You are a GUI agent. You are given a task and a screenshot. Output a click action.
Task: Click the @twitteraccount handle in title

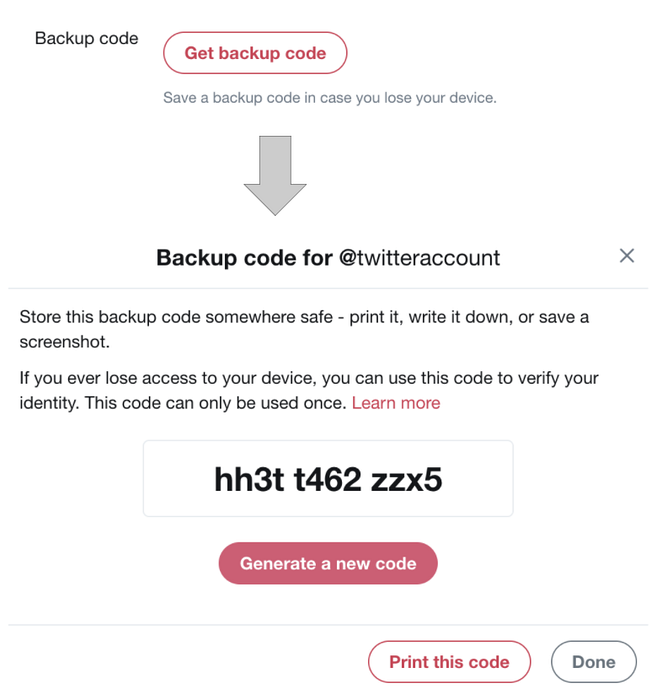coord(419,258)
